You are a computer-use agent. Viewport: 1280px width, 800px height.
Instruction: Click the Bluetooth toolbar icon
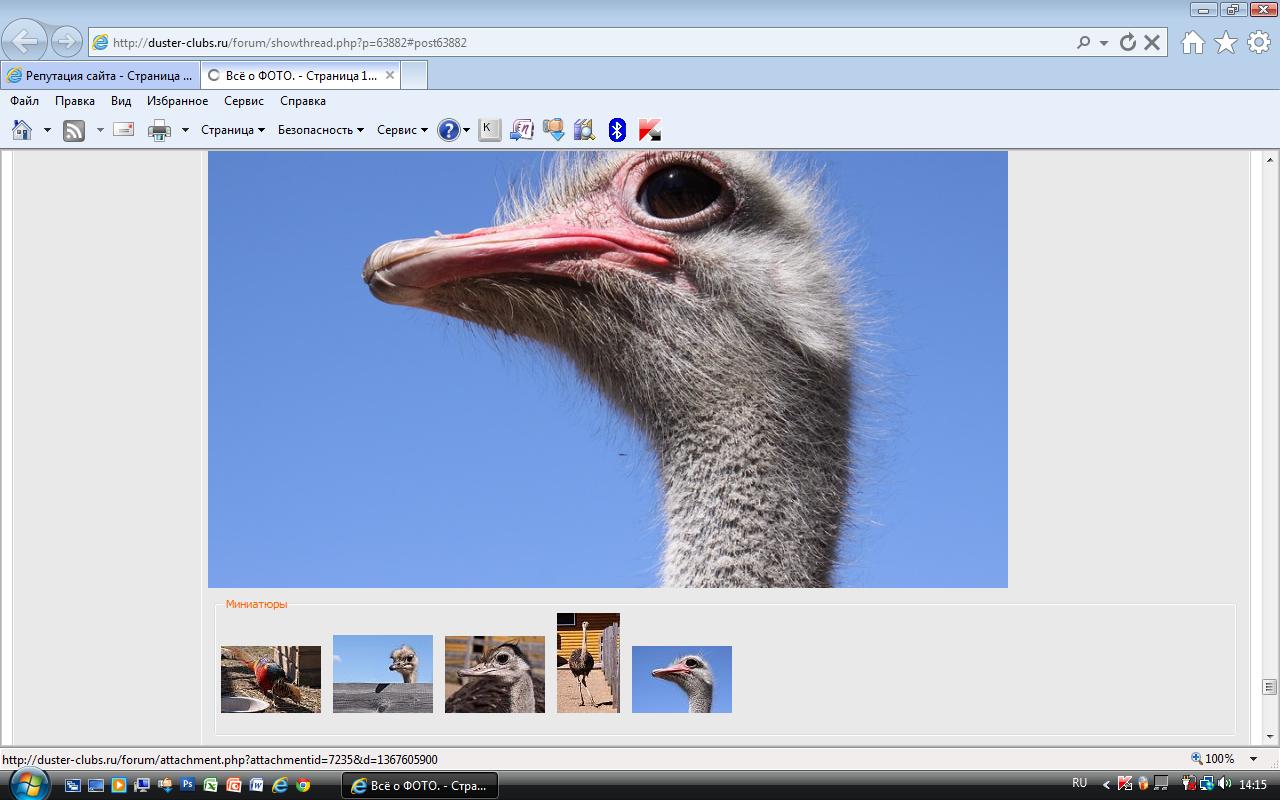[617, 130]
